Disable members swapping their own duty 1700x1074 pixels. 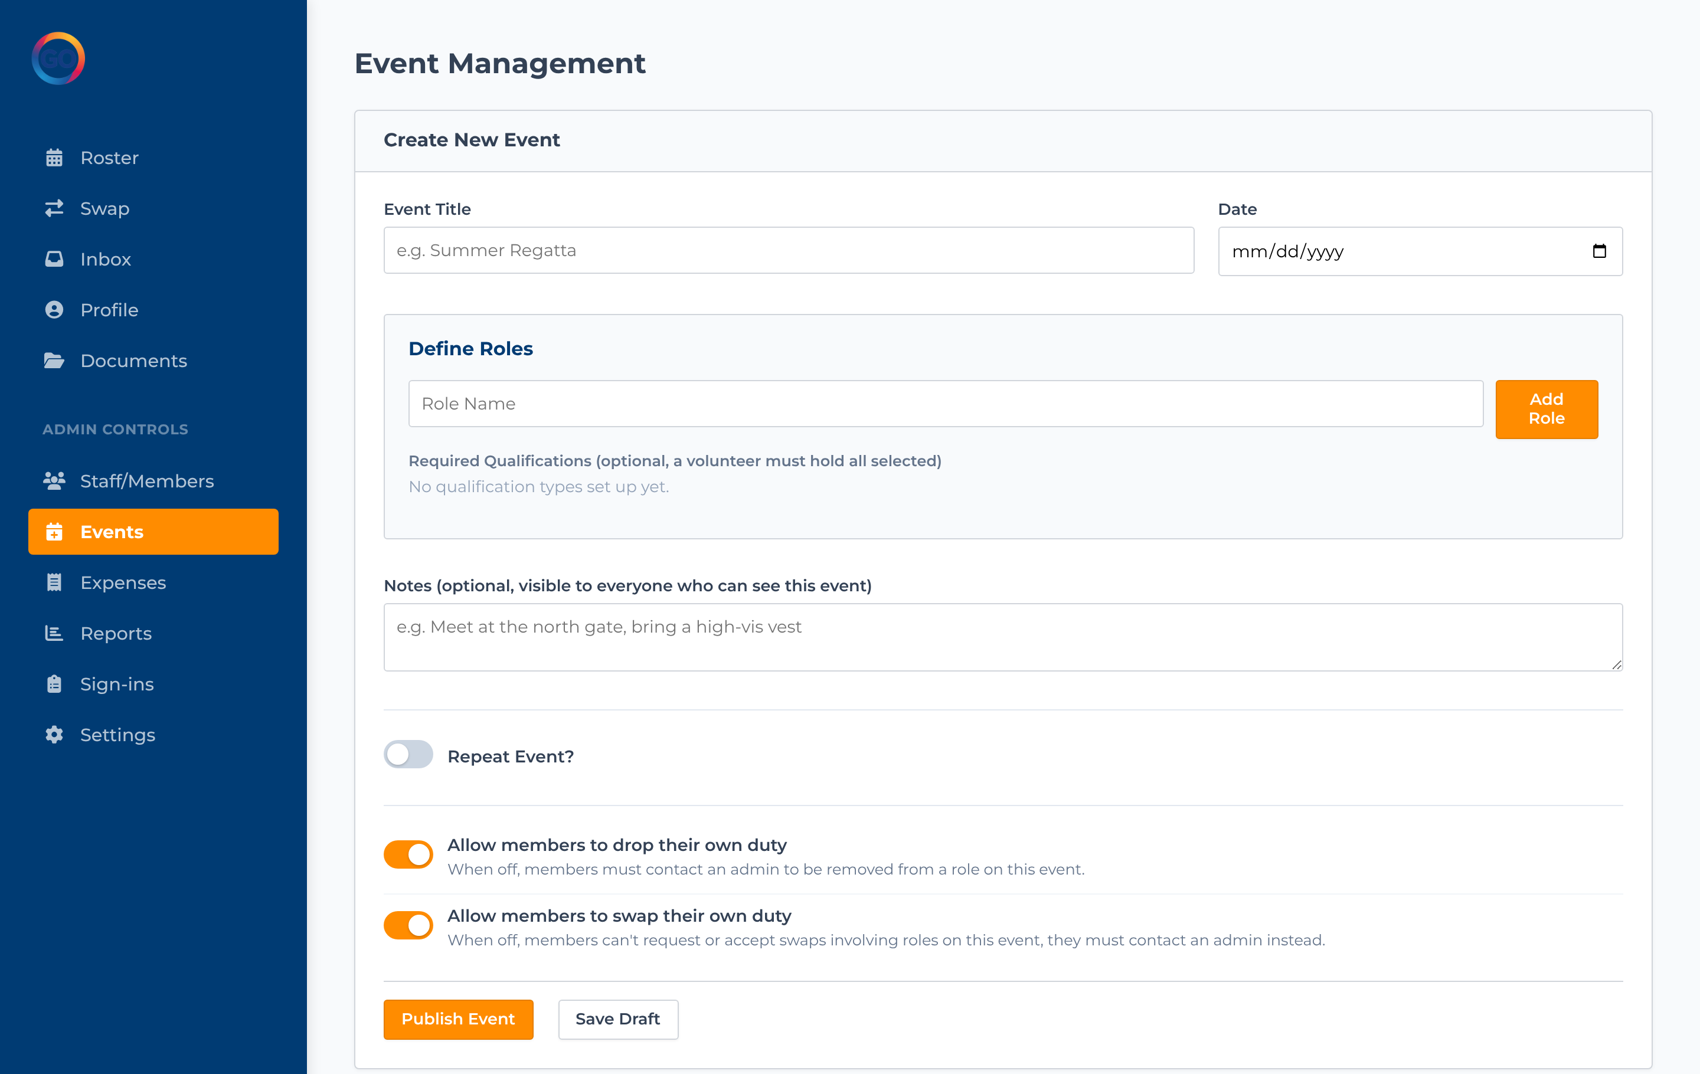[x=408, y=925]
